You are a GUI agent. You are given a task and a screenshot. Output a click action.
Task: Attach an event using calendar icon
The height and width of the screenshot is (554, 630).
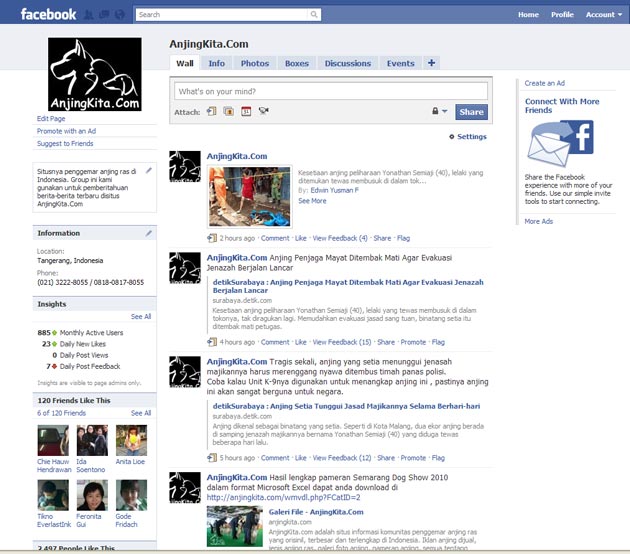(245, 111)
